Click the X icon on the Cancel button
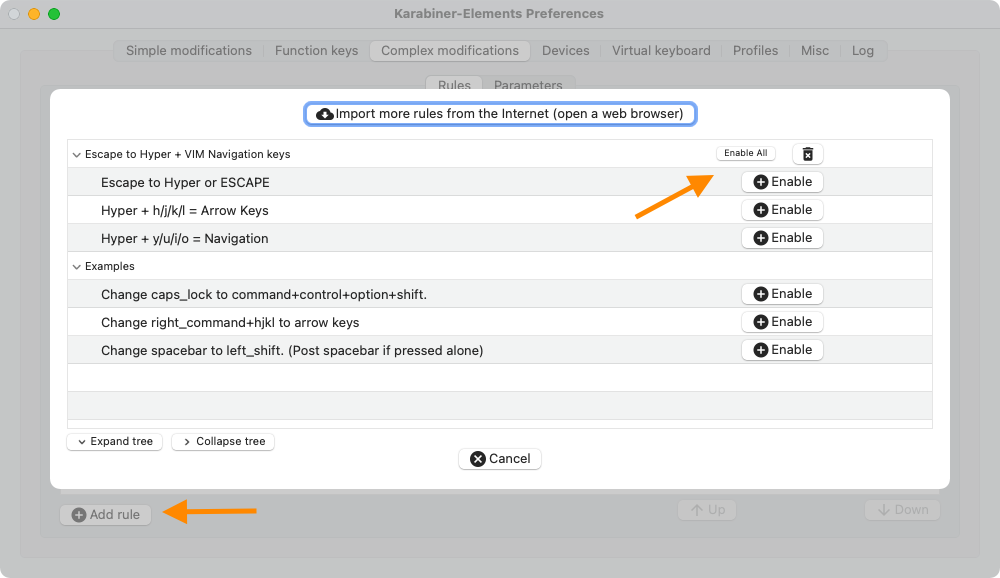This screenshot has width=1000, height=578. tap(478, 458)
